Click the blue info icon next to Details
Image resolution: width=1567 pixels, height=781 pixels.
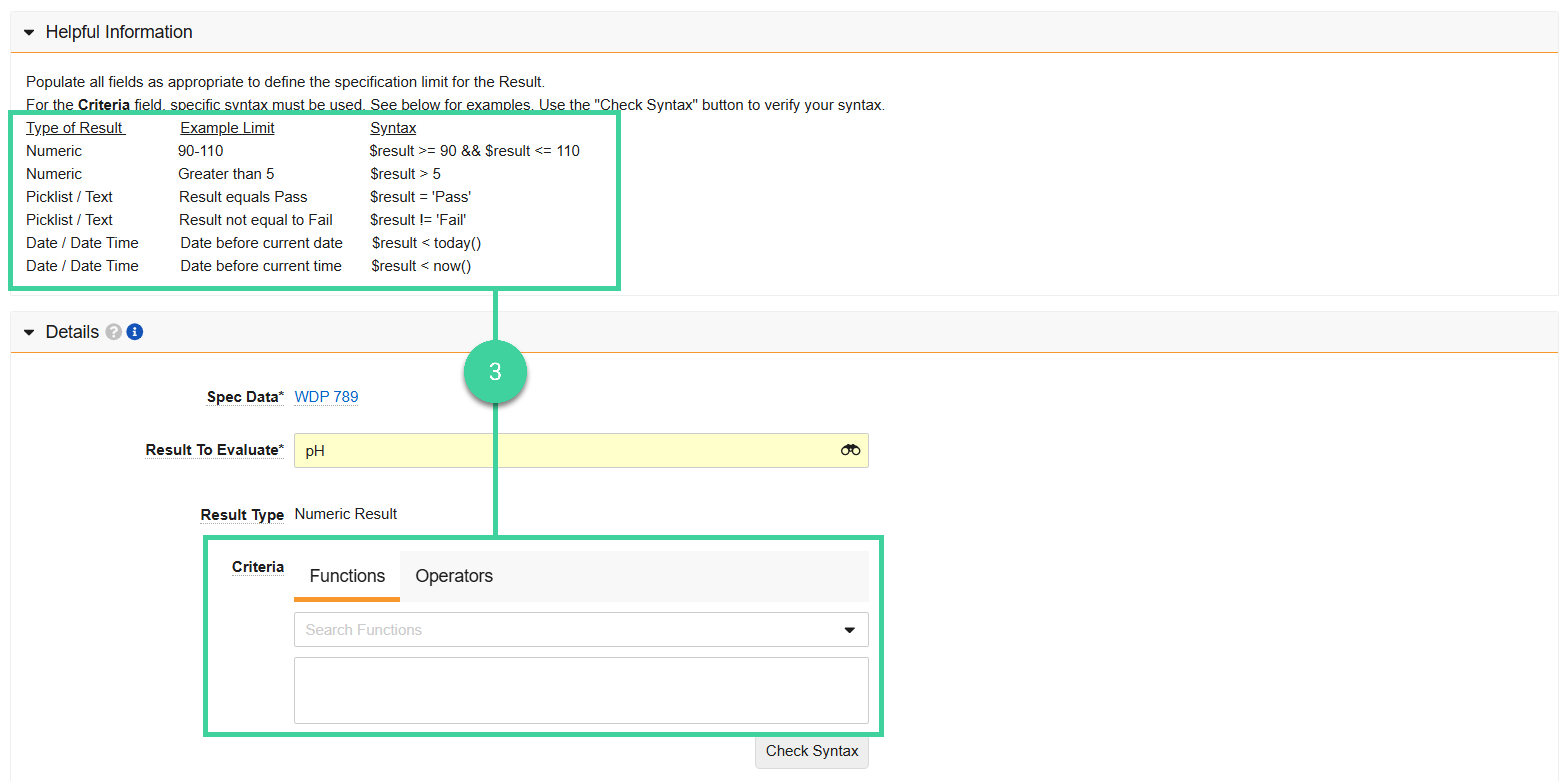[x=133, y=331]
